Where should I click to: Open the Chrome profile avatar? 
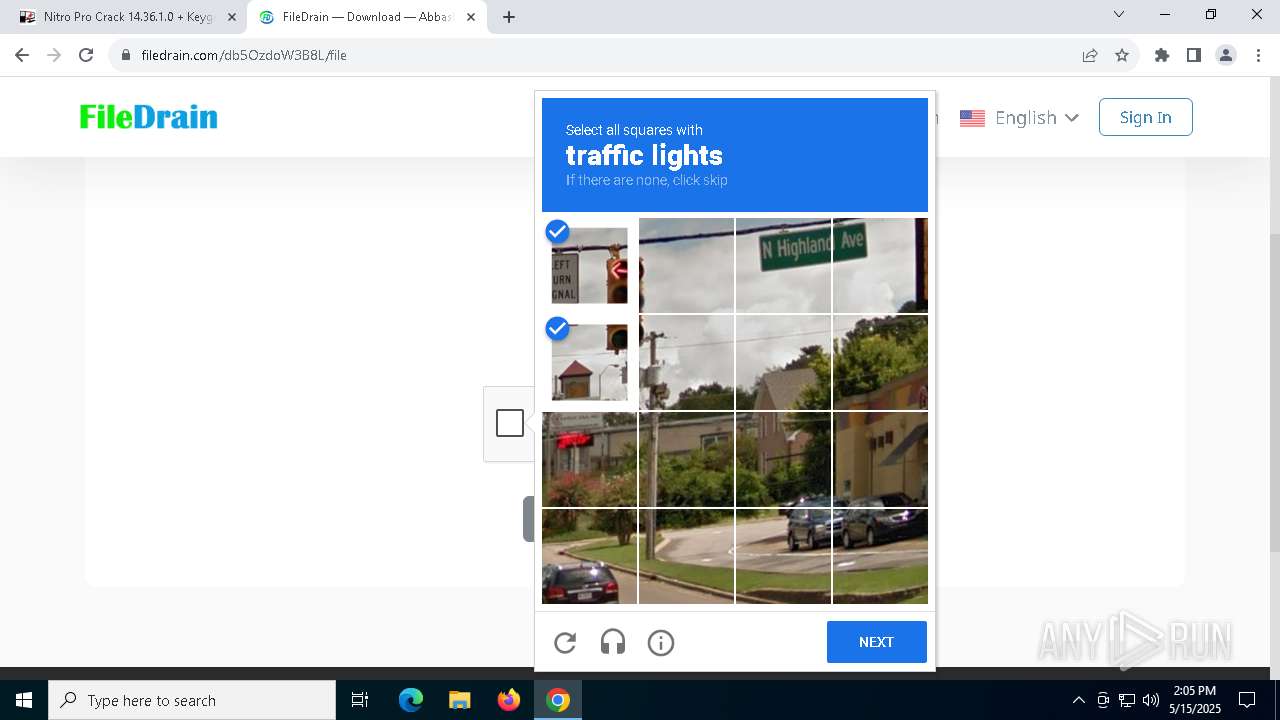point(1226,55)
